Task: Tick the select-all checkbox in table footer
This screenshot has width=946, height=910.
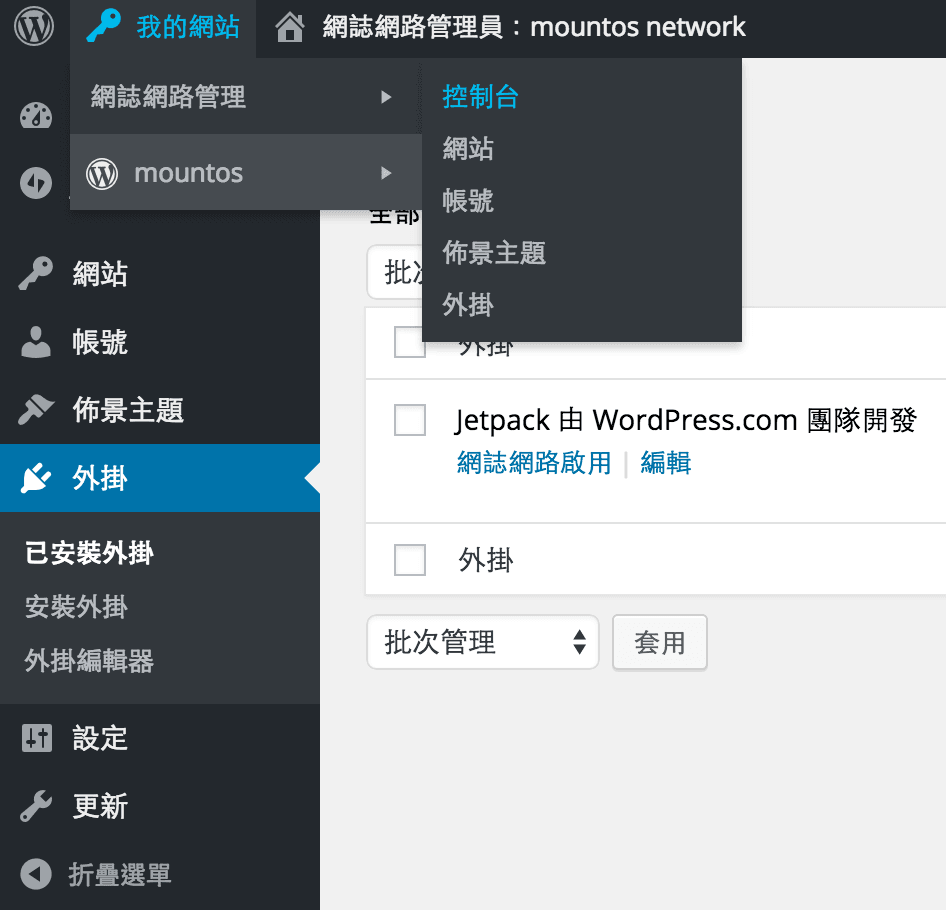Action: tap(410, 559)
